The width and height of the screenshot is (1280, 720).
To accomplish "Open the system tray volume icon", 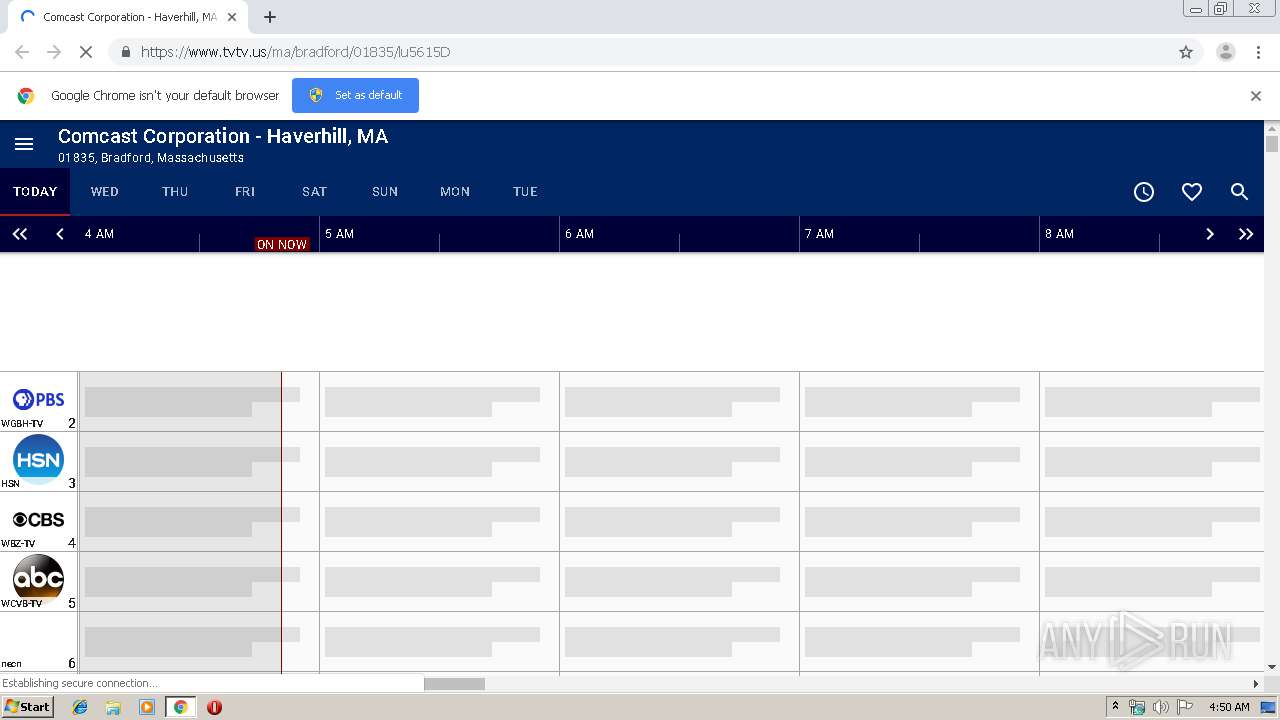I will click(x=1161, y=707).
